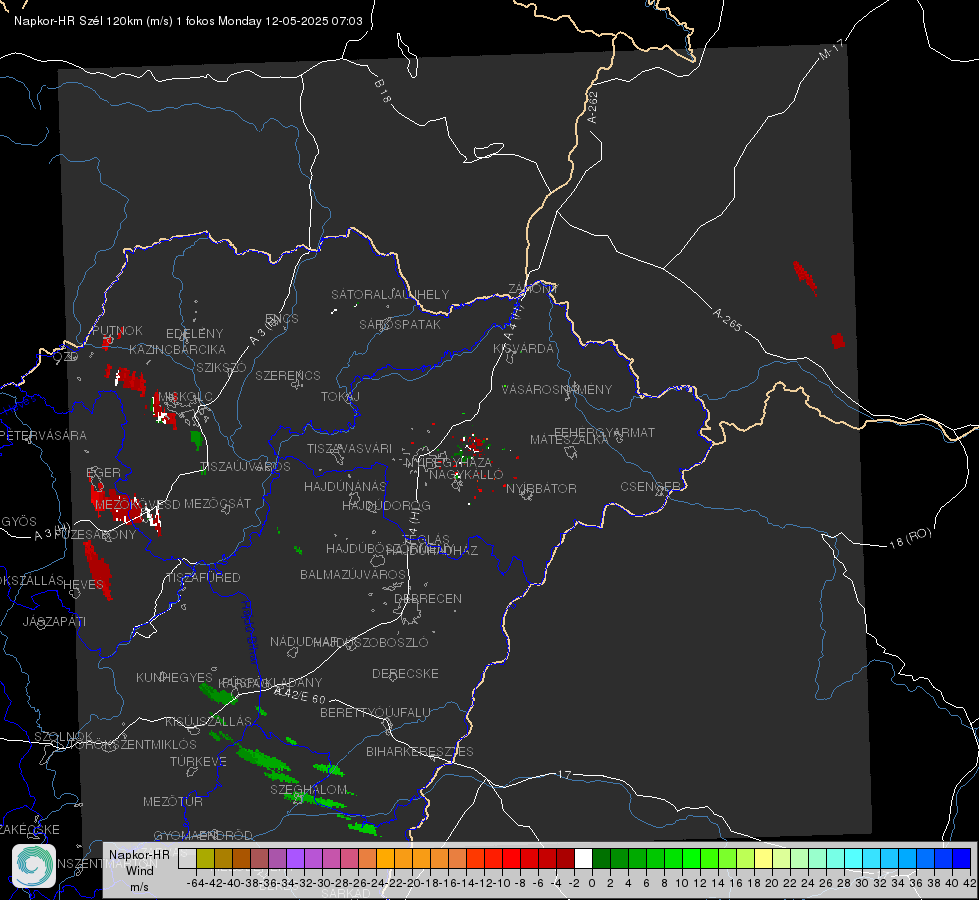Select the yellow swatch between 18 and 20
Screen dimensions: 979x900
click(x=763, y=858)
